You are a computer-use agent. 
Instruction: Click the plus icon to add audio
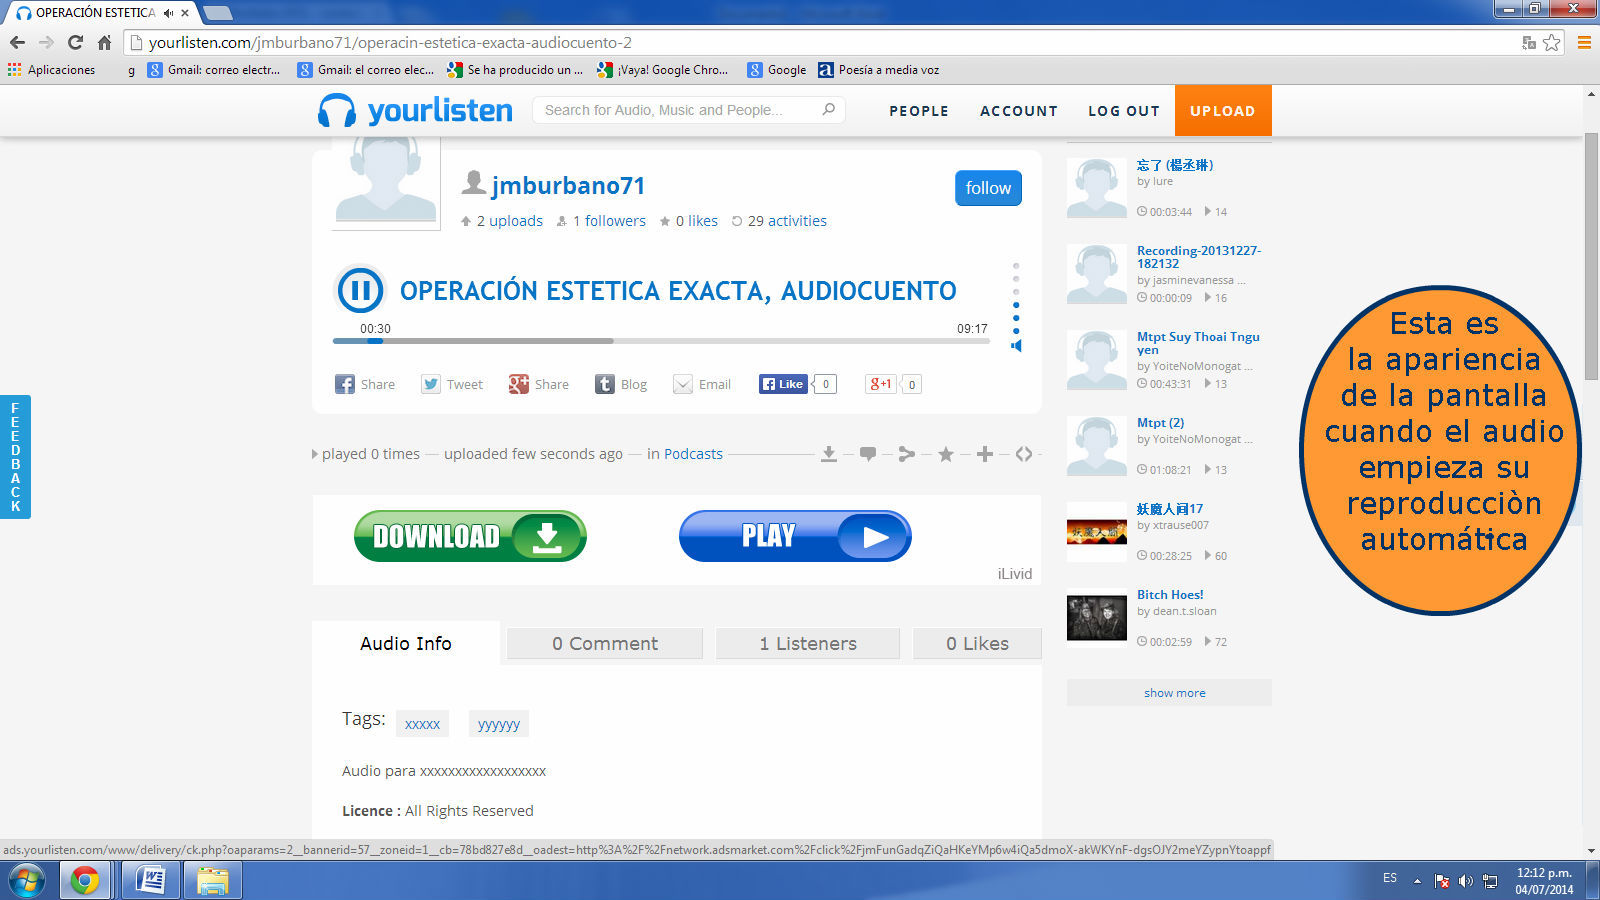pyautogui.click(x=985, y=454)
